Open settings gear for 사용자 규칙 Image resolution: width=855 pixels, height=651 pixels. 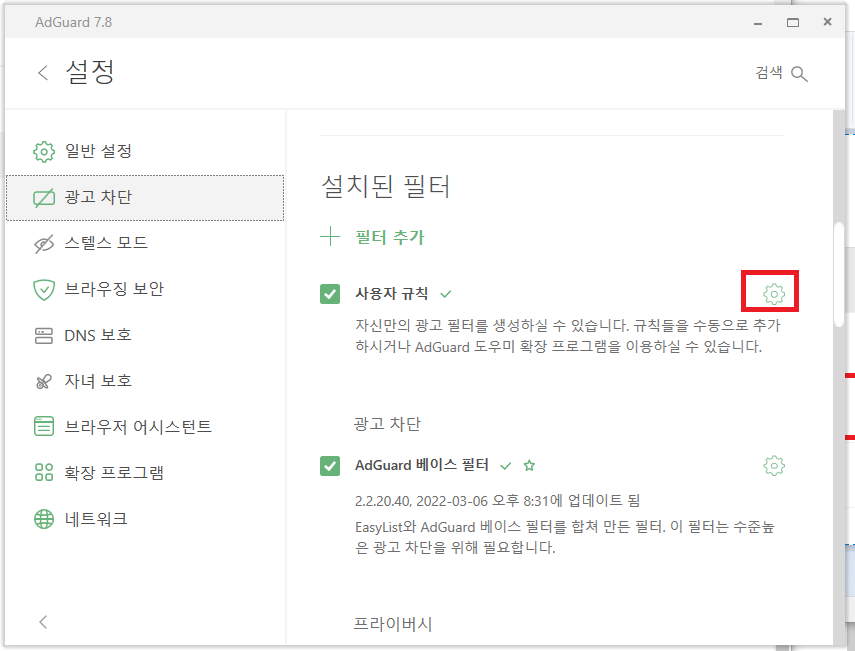click(773, 294)
